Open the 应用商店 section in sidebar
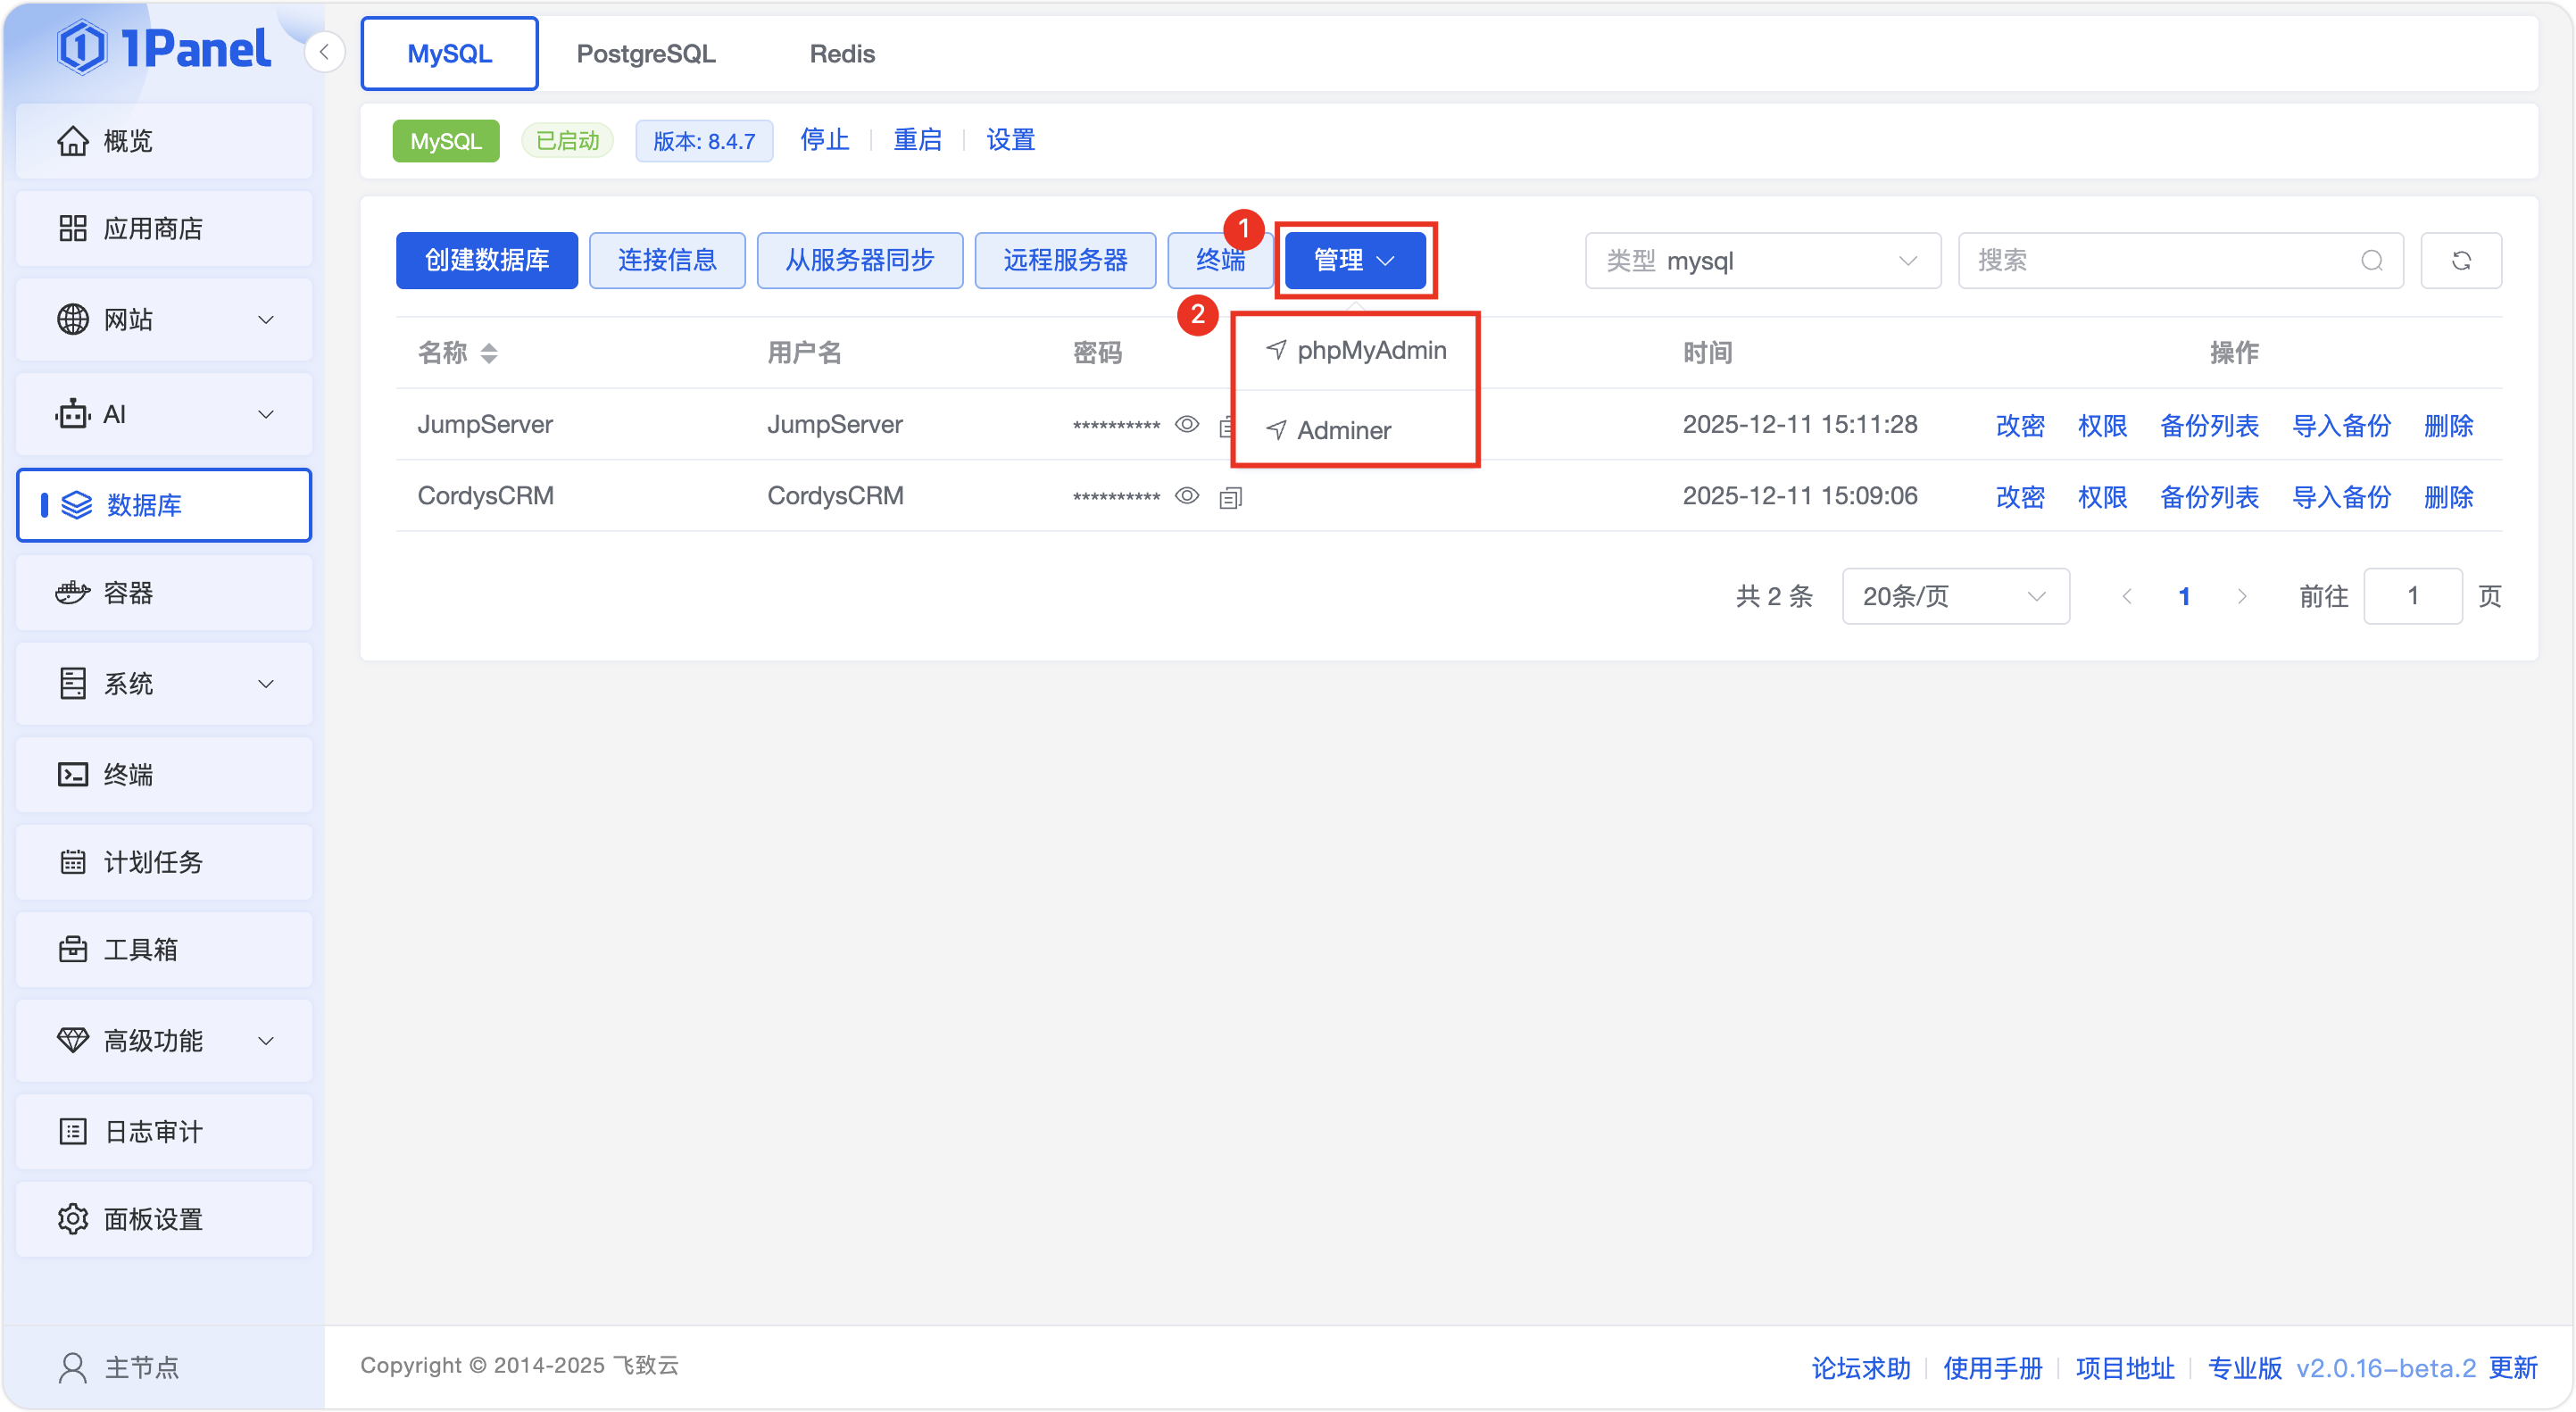This screenshot has width=2576, height=1412. click(x=163, y=228)
